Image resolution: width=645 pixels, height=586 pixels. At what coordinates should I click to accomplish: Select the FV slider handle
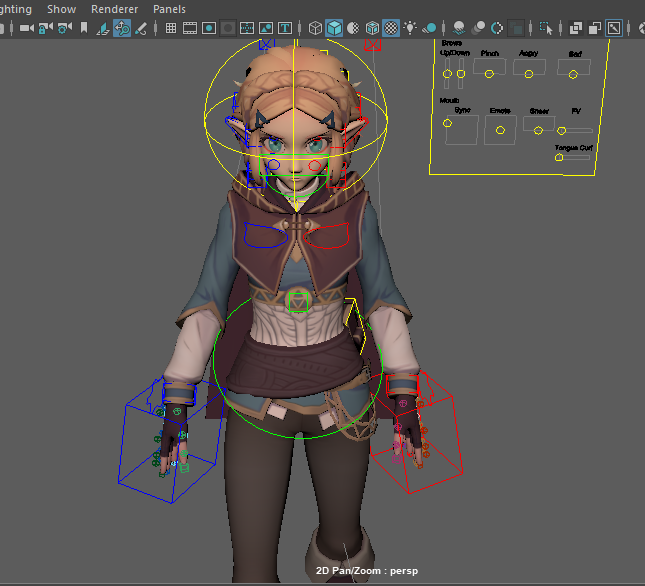pyautogui.click(x=561, y=131)
